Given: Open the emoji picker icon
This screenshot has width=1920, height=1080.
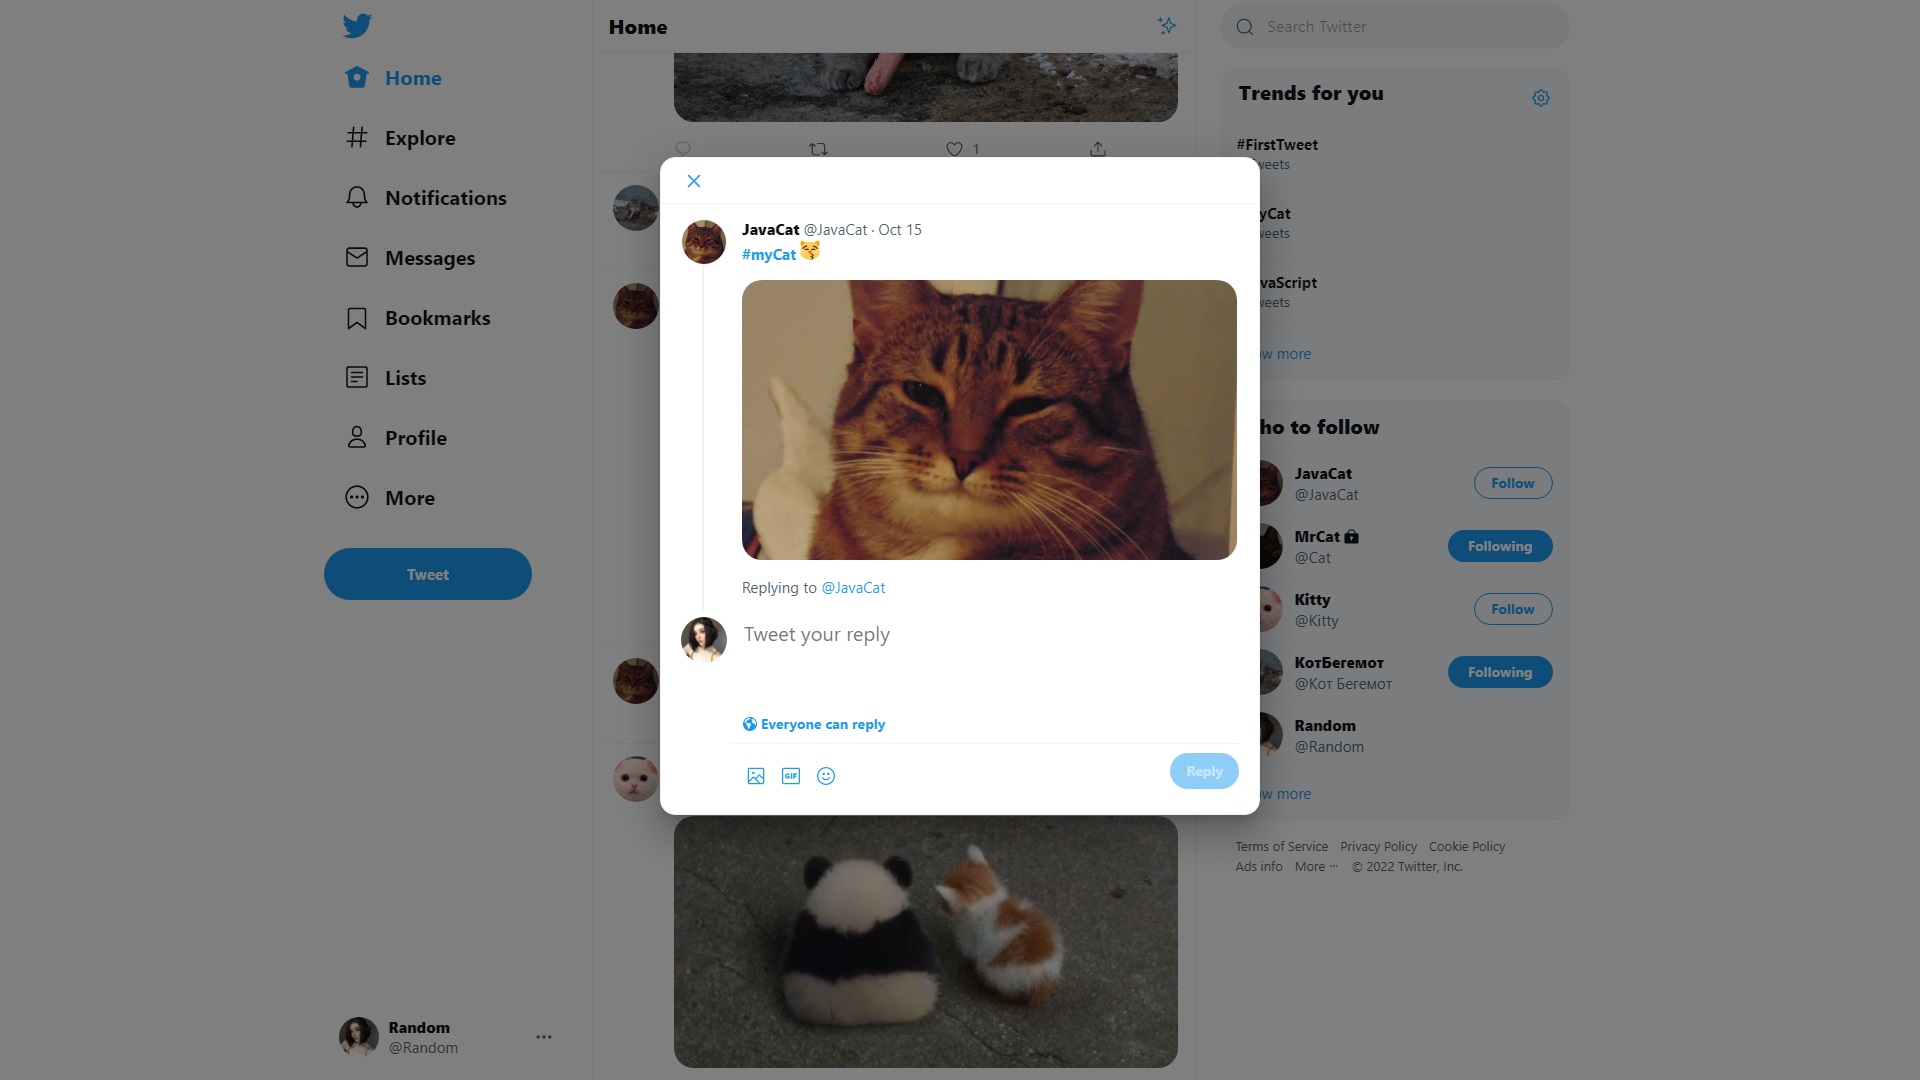Looking at the screenshot, I should coord(826,776).
